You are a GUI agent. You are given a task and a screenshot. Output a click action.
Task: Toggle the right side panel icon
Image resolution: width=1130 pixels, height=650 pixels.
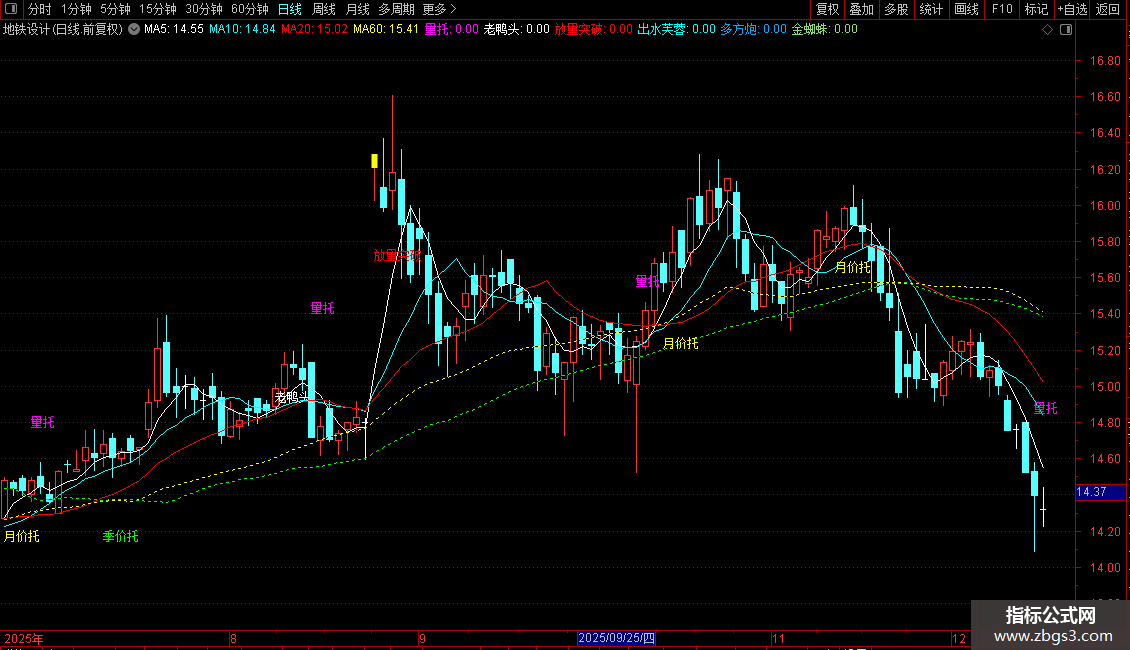pyautogui.click(x=1066, y=30)
